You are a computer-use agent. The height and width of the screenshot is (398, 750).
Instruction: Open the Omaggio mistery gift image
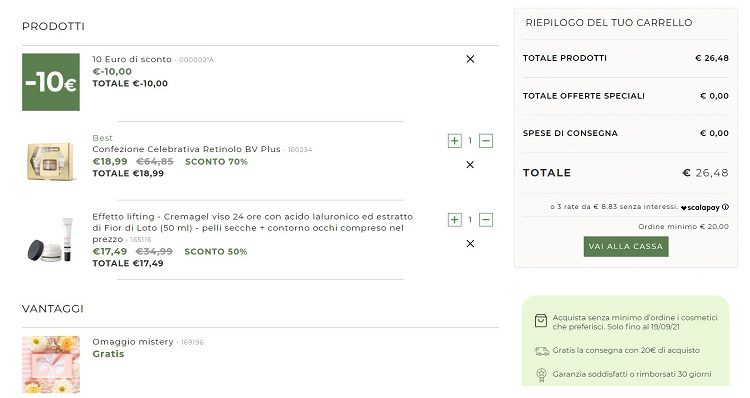click(51, 364)
